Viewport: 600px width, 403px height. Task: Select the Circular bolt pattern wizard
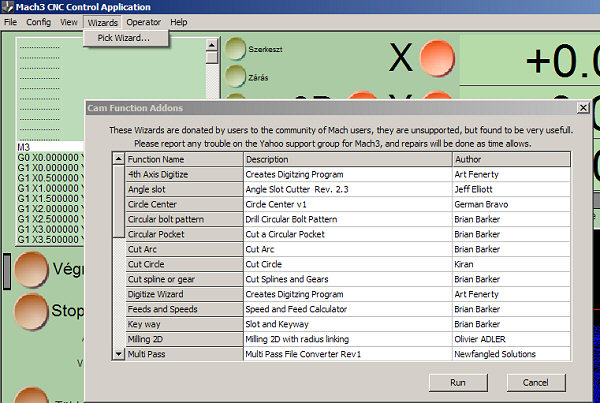[184, 219]
